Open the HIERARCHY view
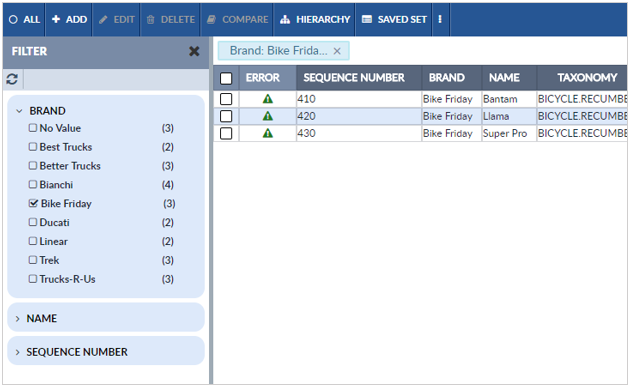The height and width of the screenshot is (388, 633). pyautogui.click(x=314, y=20)
